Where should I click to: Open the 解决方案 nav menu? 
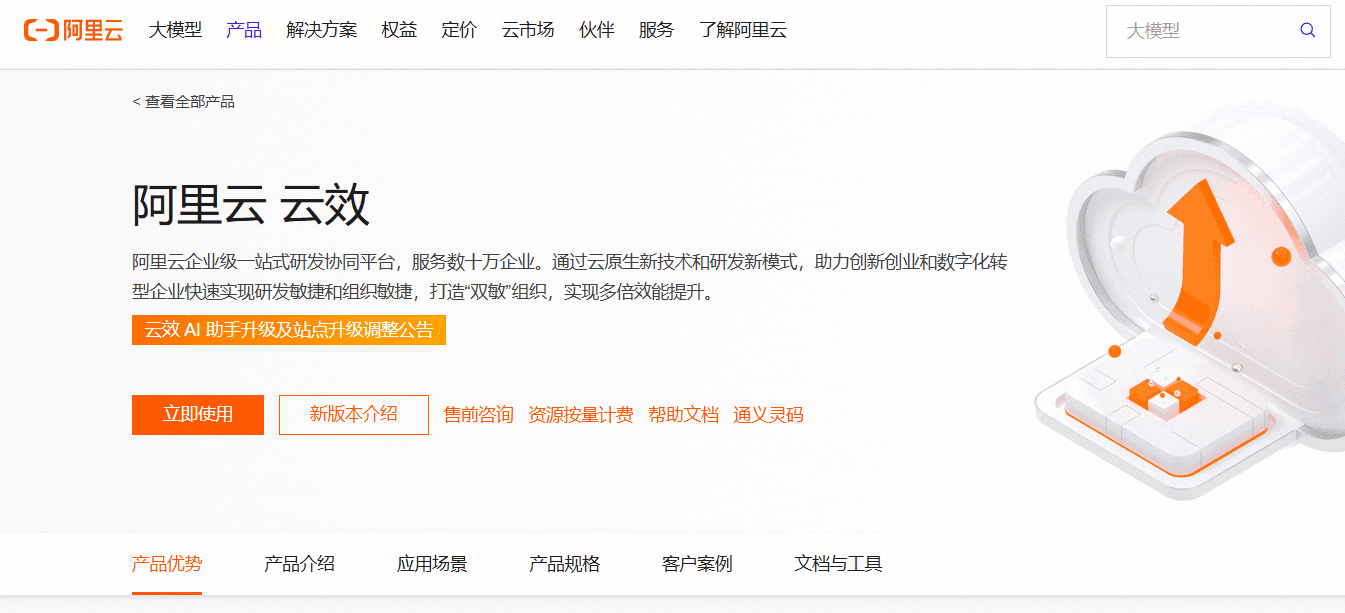(x=321, y=30)
